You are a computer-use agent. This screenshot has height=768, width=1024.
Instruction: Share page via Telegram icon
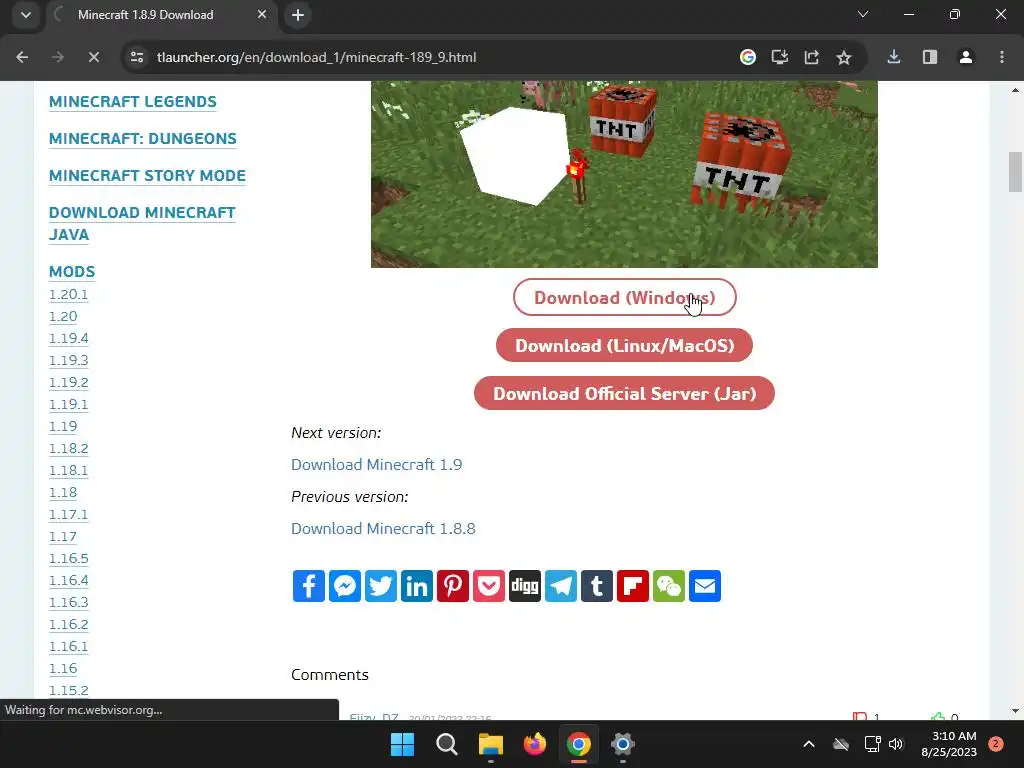[x=561, y=586]
